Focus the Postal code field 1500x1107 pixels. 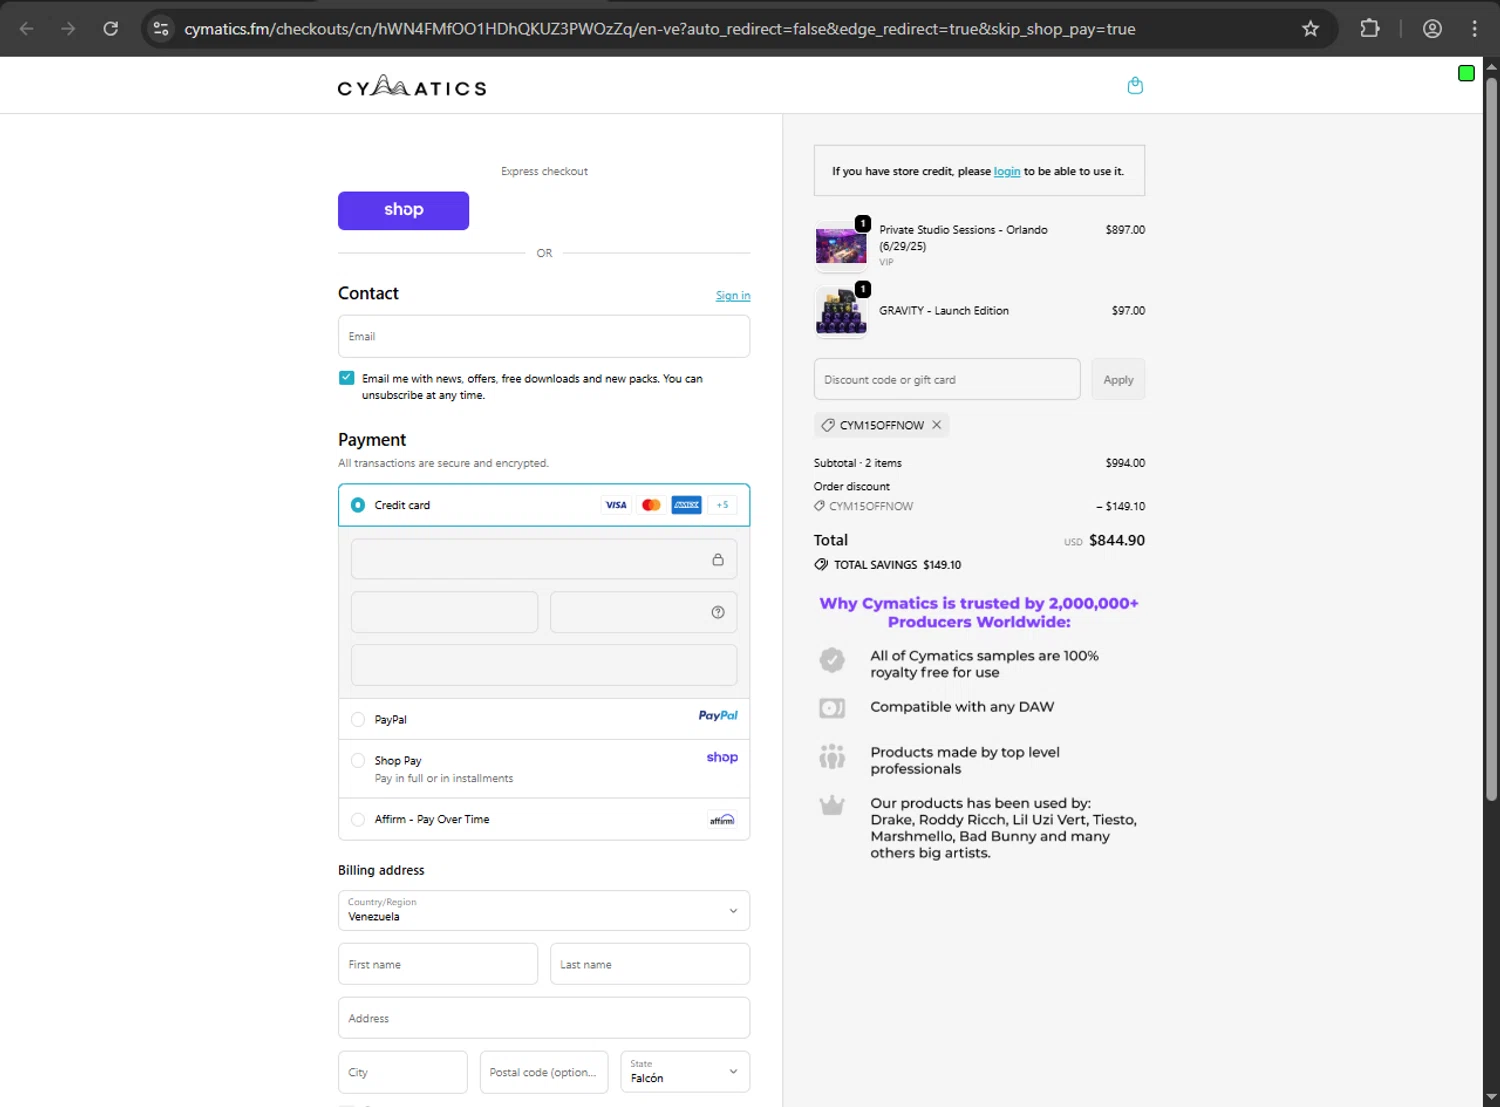pos(544,1072)
